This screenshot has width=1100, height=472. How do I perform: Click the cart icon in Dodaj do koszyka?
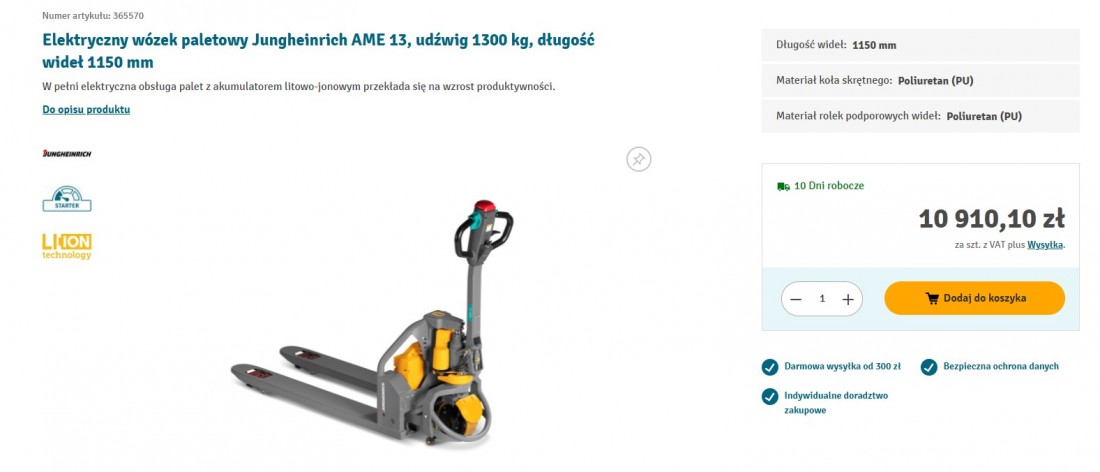pyautogui.click(x=932, y=298)
